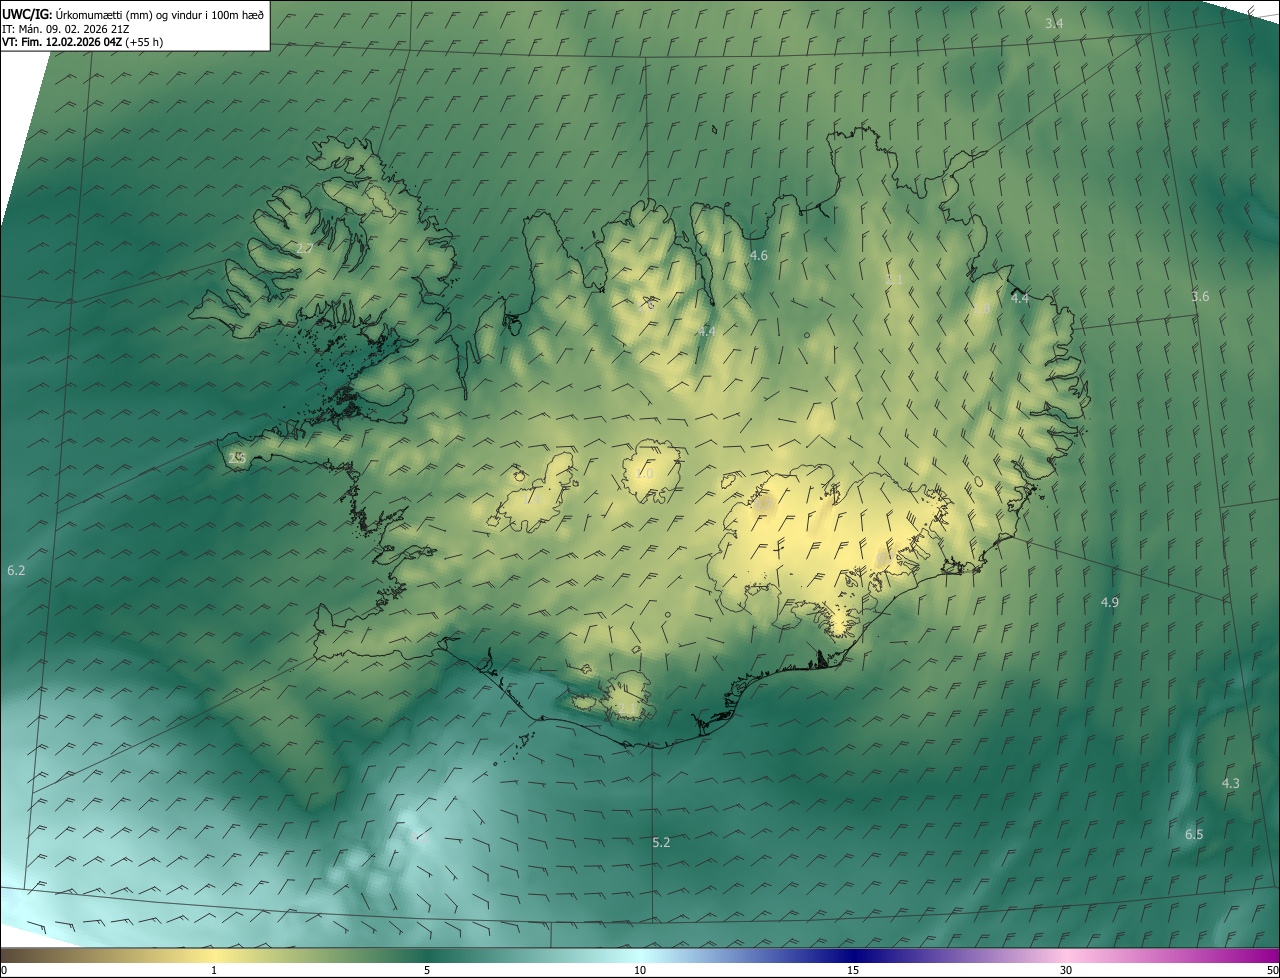Click the 6.2 value label at the west edge
This screenshot has height=978, width=1280.
(x=16, y=570)
